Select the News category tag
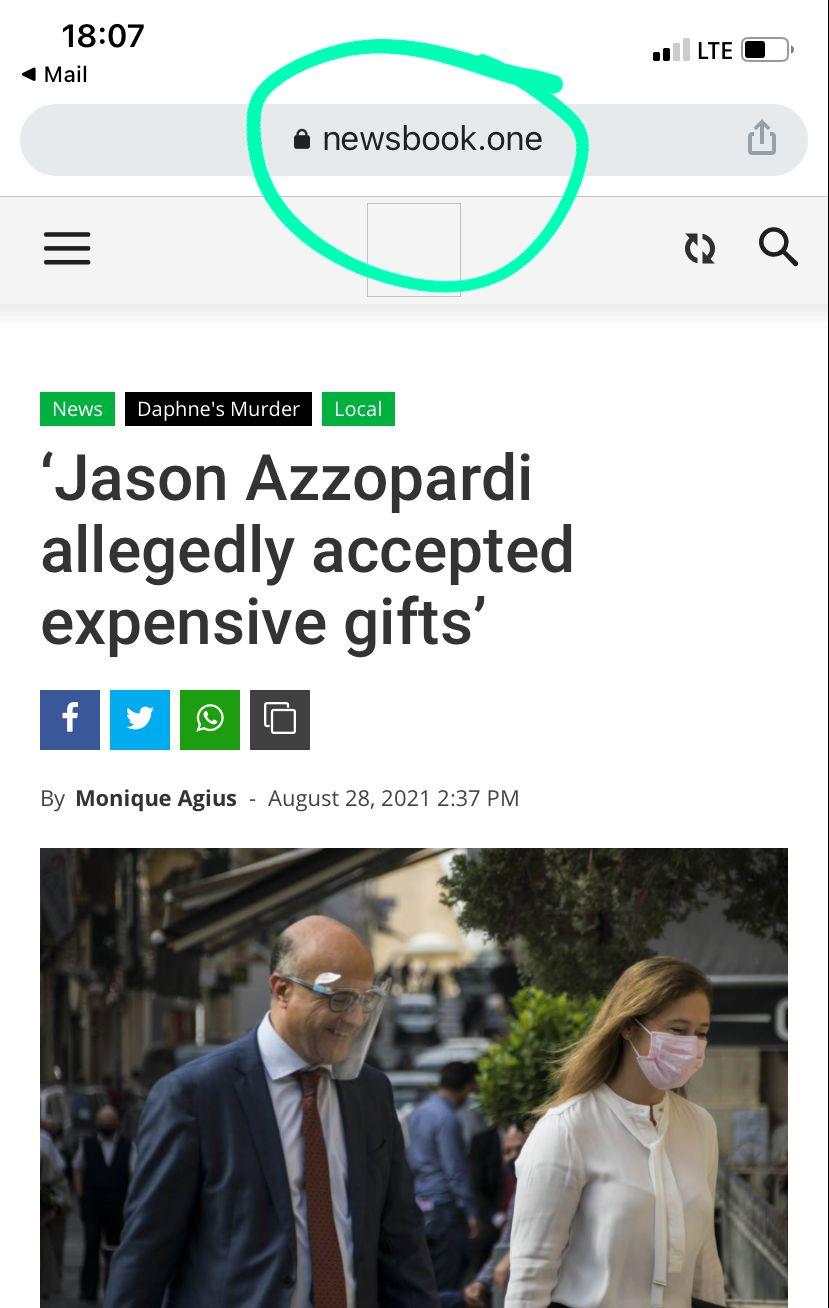Viewport: 829px width, 1308px height. pos(77,409)
